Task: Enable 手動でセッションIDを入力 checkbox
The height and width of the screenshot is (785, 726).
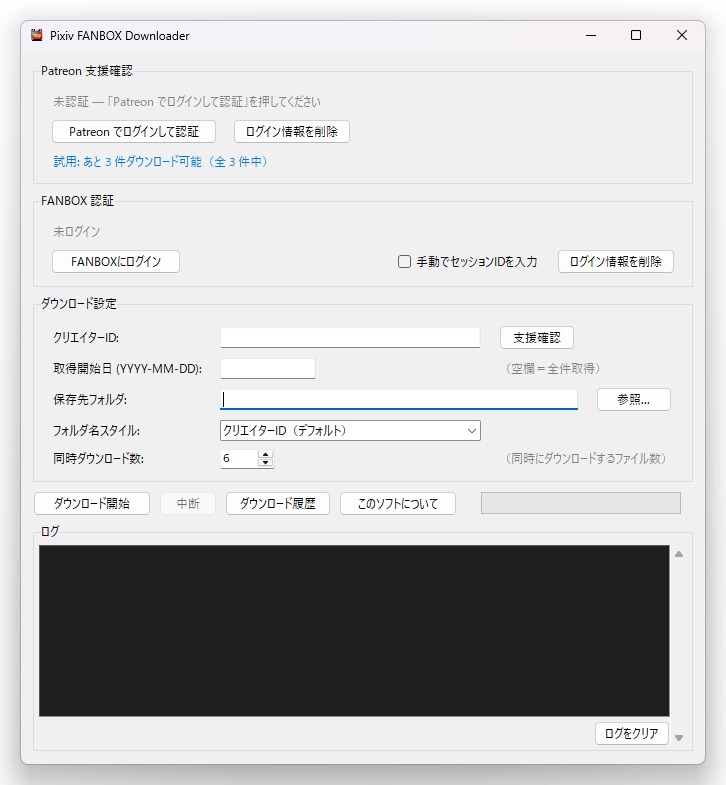Action: [x=405, y=262]
